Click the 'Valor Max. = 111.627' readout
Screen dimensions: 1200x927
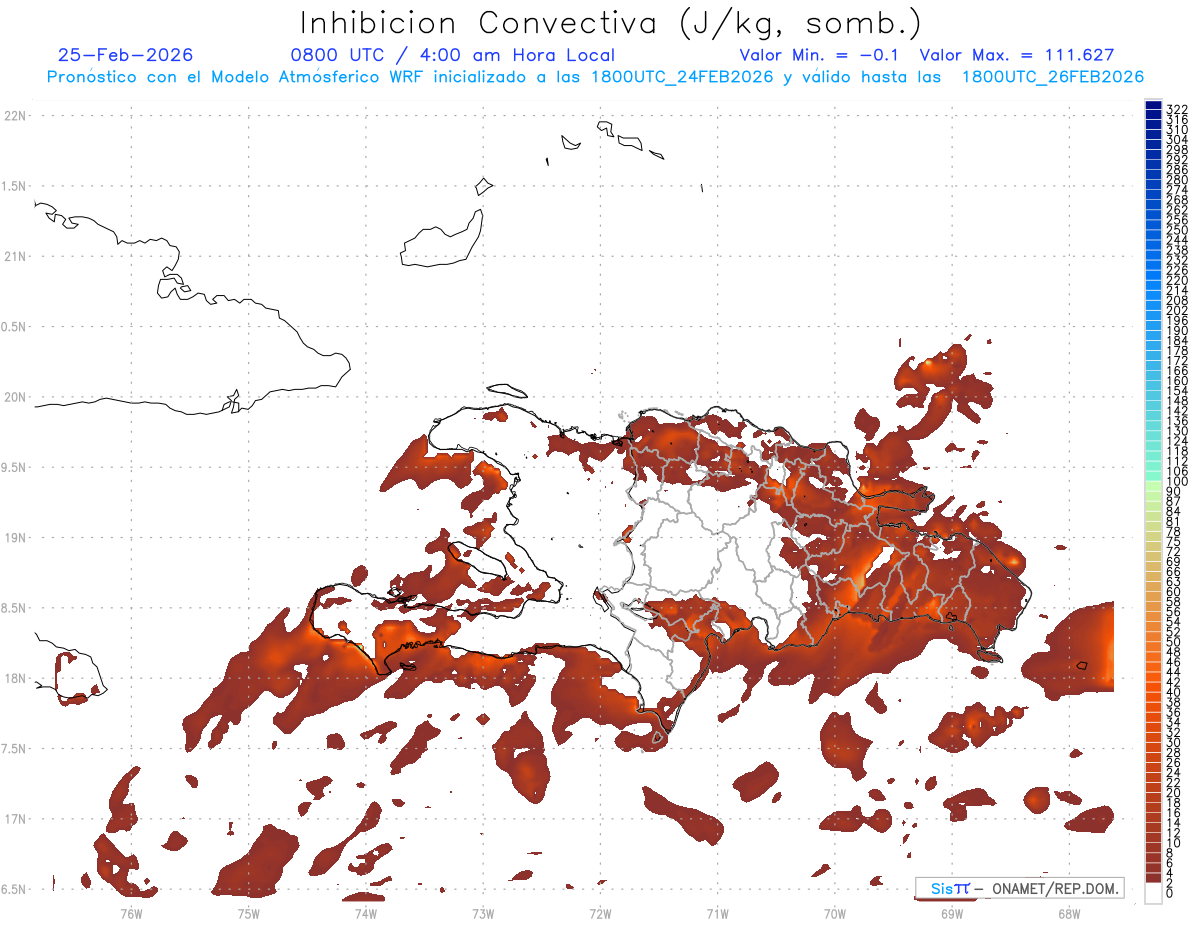point(1017,55)
